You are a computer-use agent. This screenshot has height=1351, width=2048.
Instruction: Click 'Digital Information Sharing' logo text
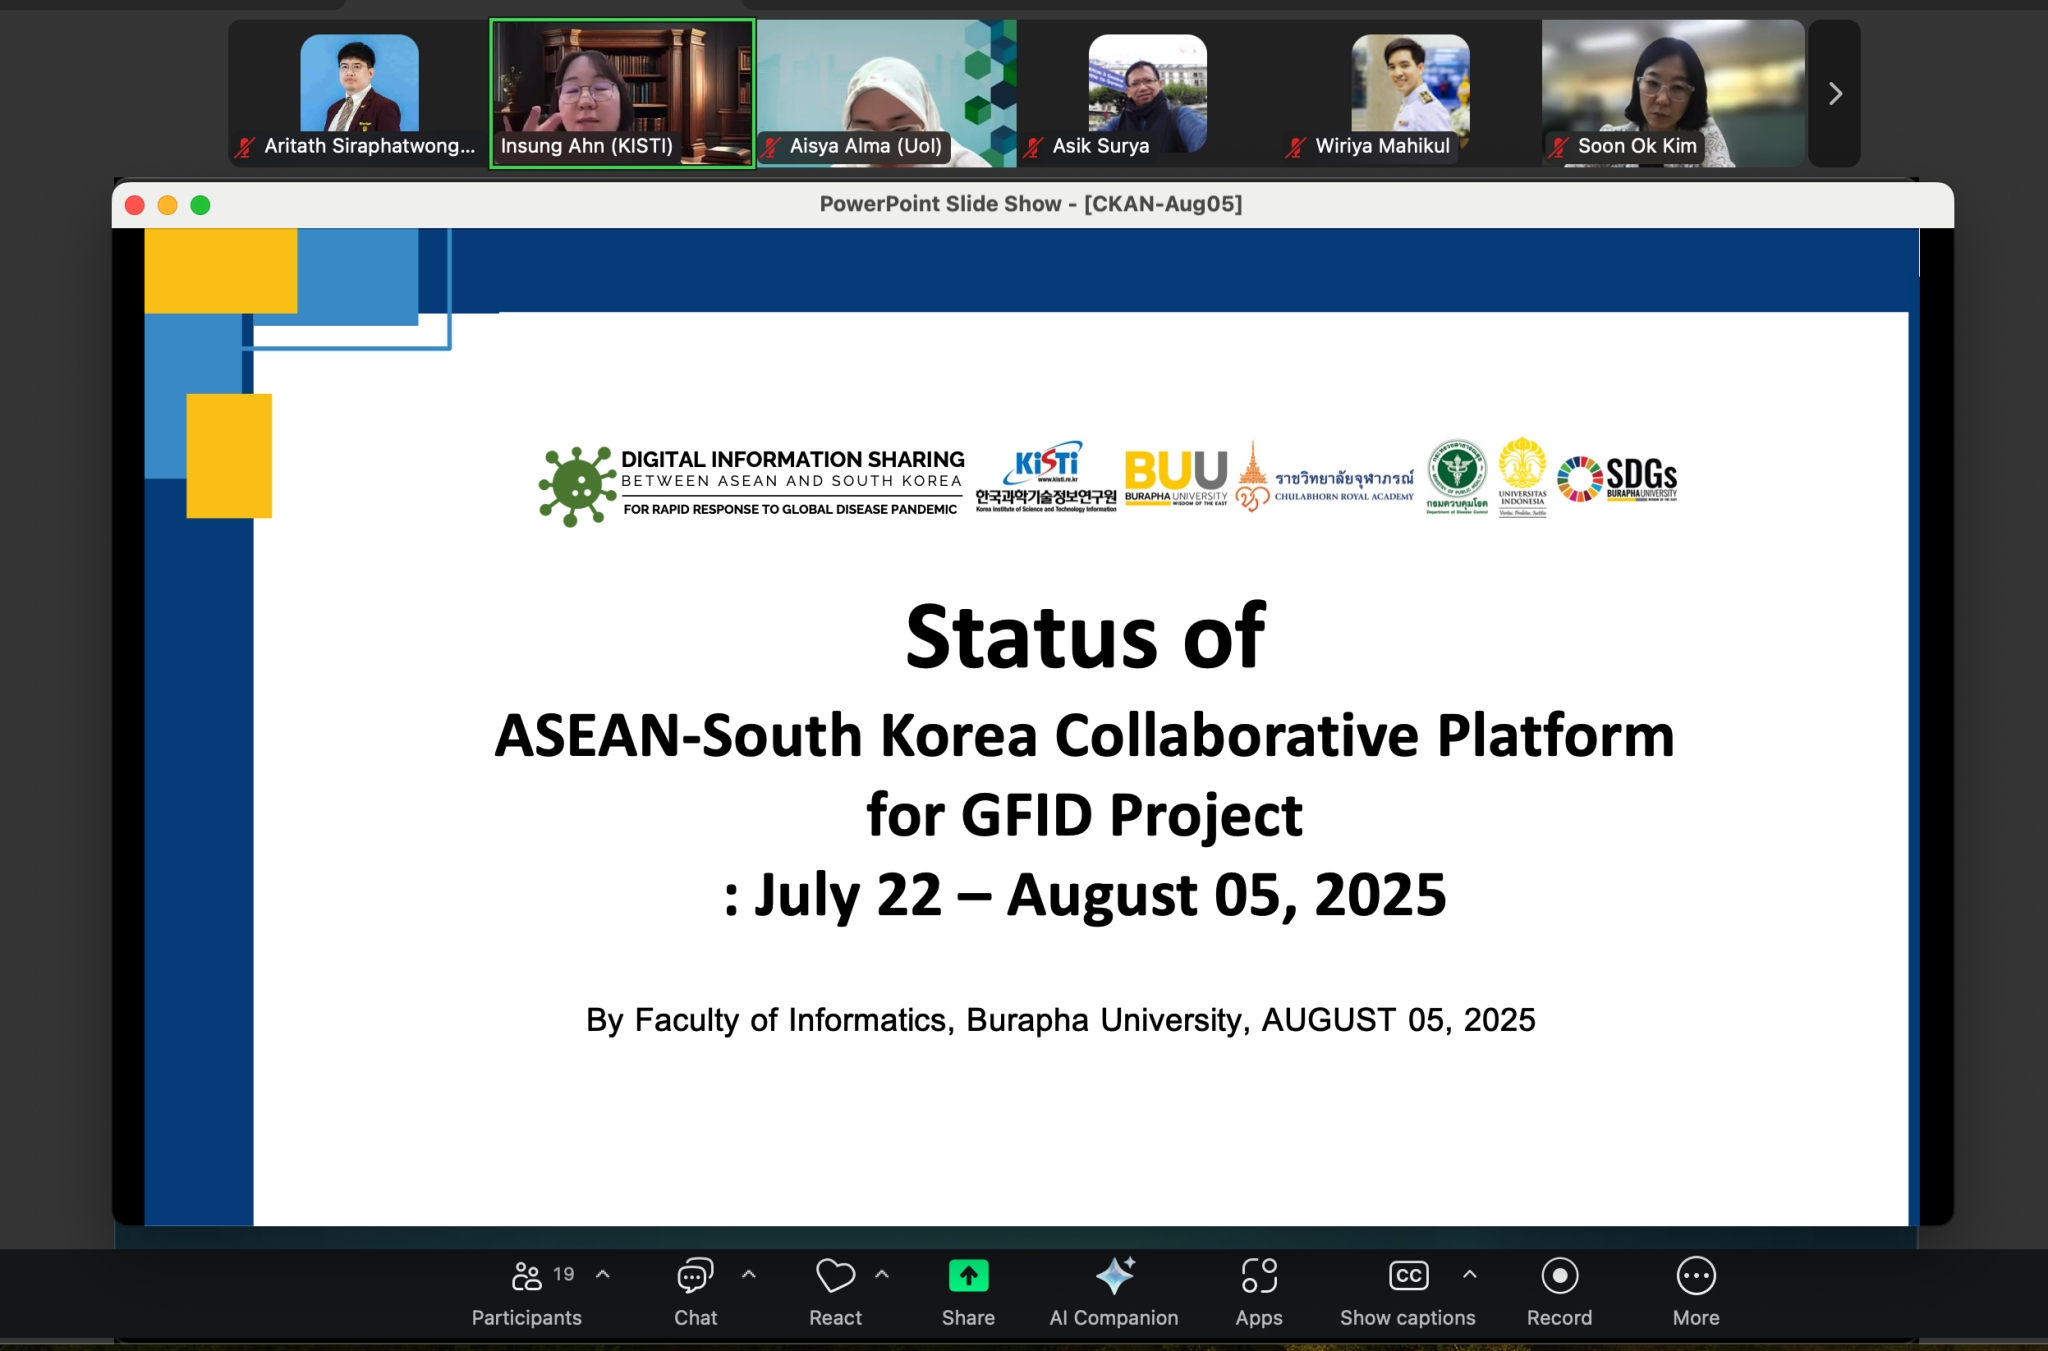click(792, 459)
